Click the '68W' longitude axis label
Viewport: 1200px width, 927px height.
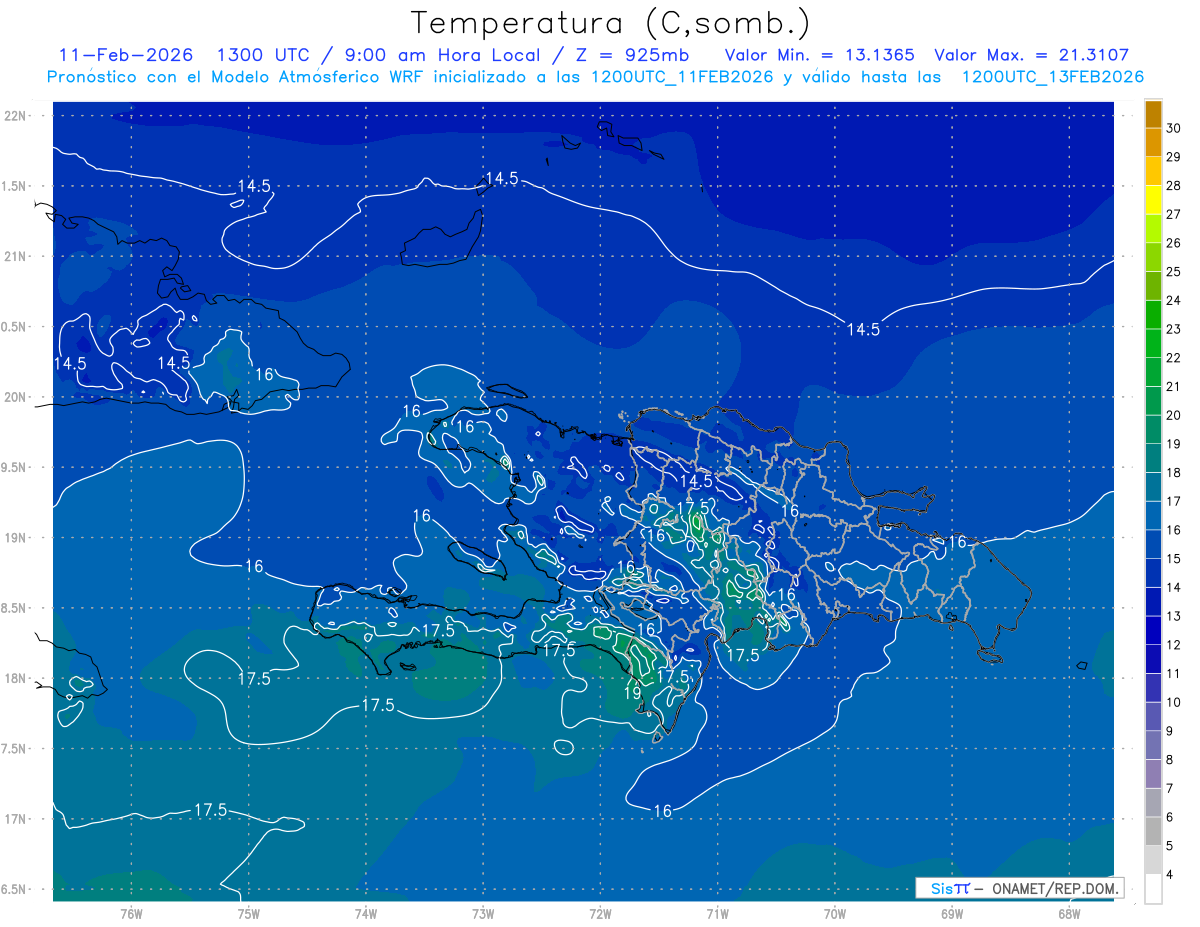click(1069, 913)
